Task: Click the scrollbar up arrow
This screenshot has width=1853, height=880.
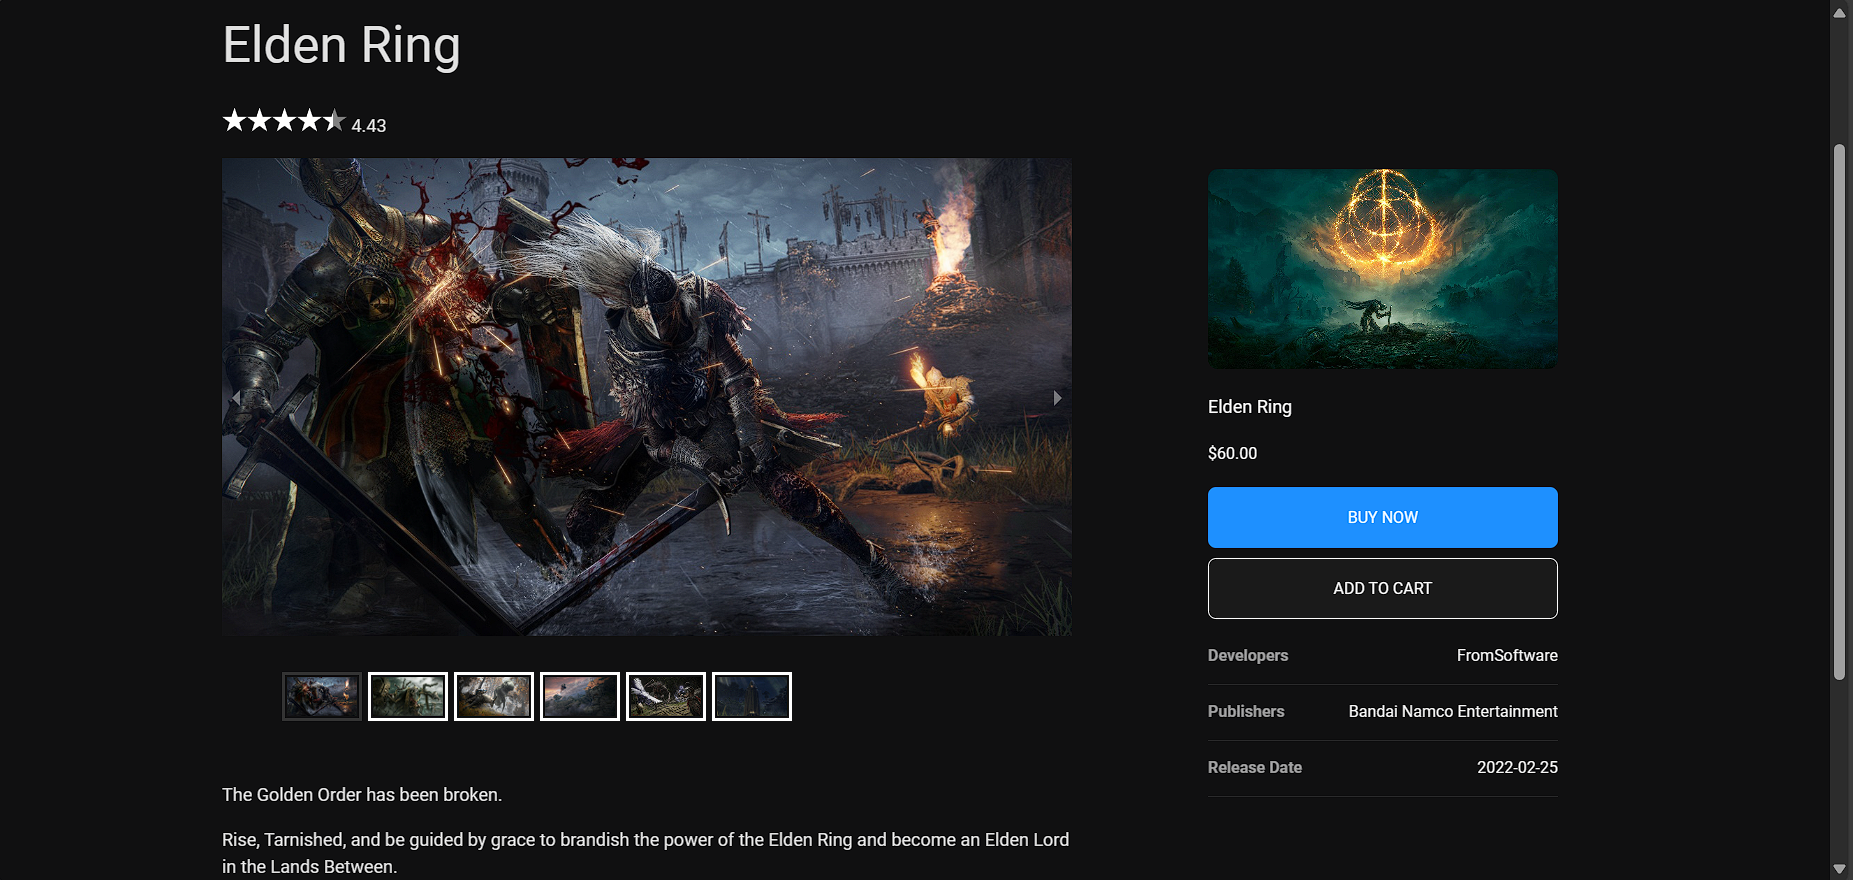Action: coord(1839,12)
